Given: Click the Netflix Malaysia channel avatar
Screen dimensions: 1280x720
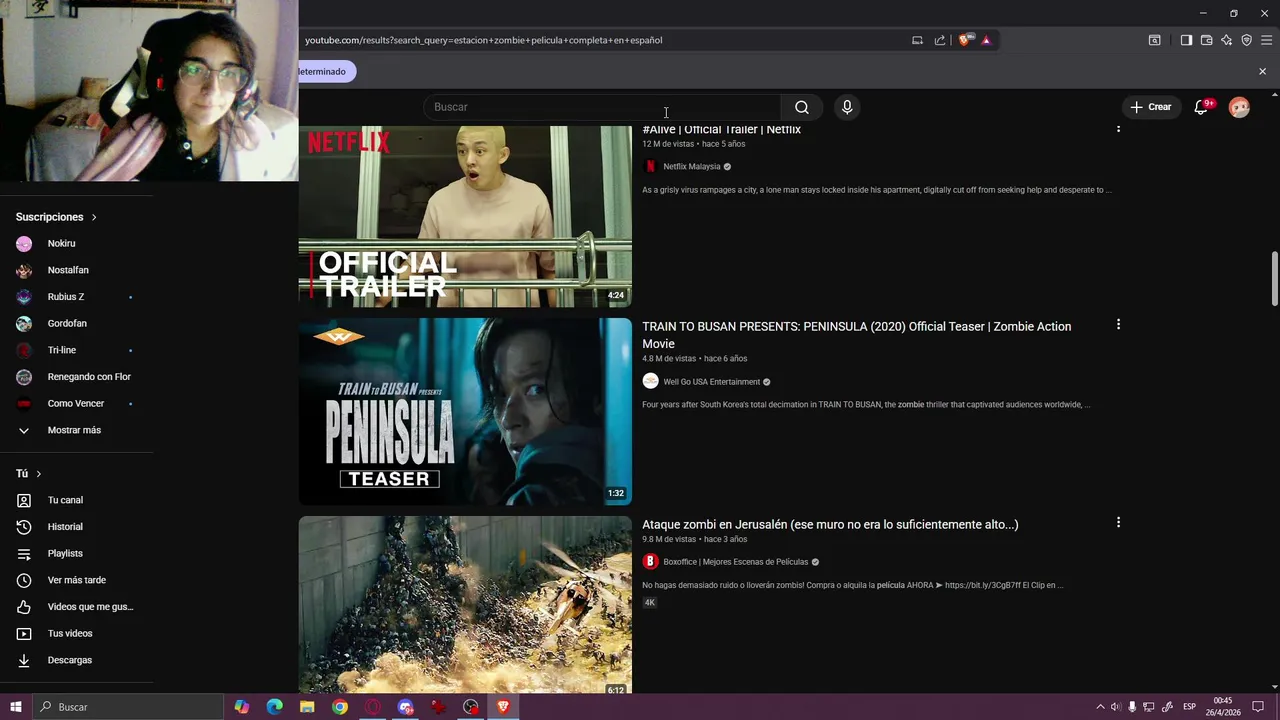Looking at the screenshot, I should tap(650, 167).
